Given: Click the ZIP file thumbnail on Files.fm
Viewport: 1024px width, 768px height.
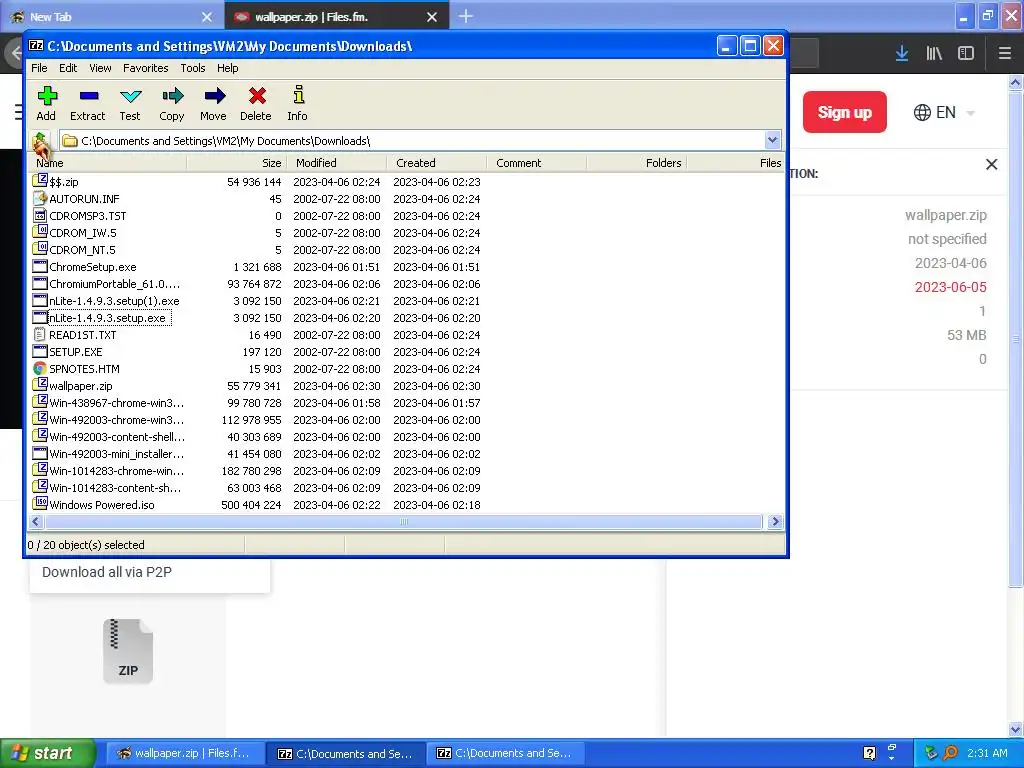Looking at the screenshot, I should [x=128, y=651].
